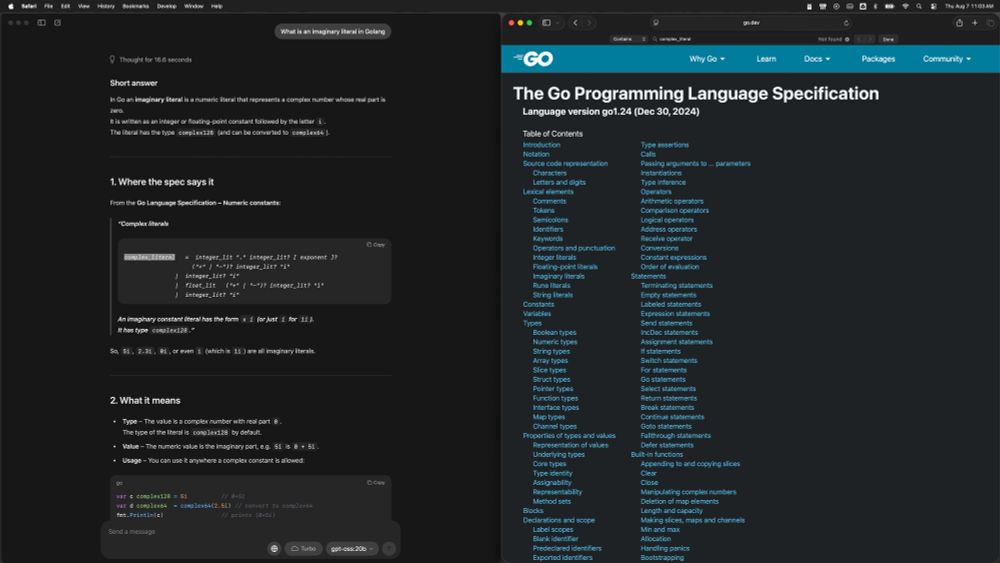
Task: Toggle sidebar in the chat window
Action: tap(41, 22)
